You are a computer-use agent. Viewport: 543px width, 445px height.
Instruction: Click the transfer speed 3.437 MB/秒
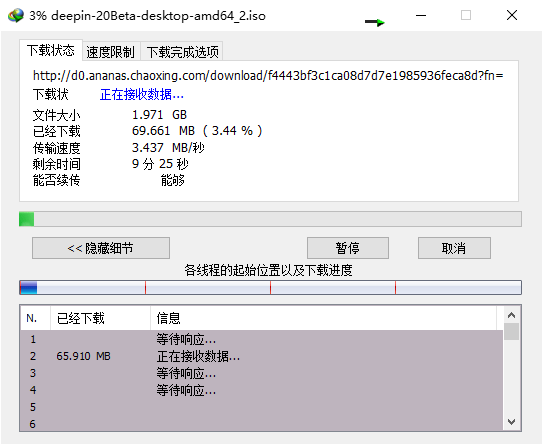tap(168, 148)
